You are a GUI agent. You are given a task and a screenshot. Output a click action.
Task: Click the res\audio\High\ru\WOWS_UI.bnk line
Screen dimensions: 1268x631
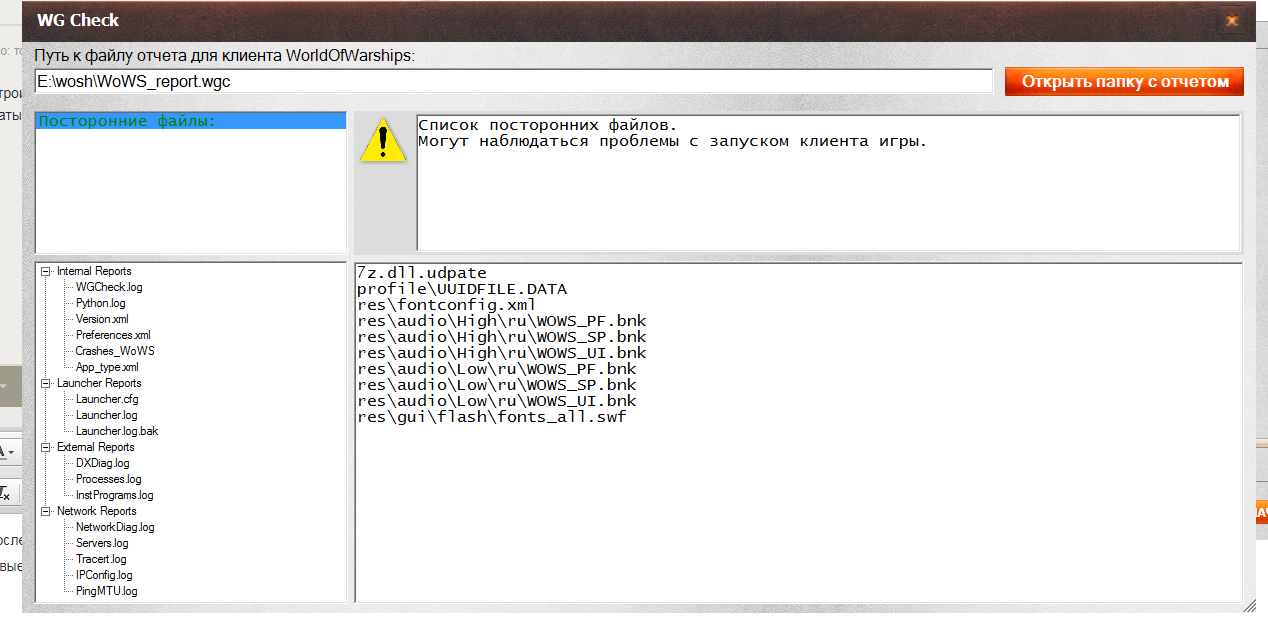pos(502,353)
